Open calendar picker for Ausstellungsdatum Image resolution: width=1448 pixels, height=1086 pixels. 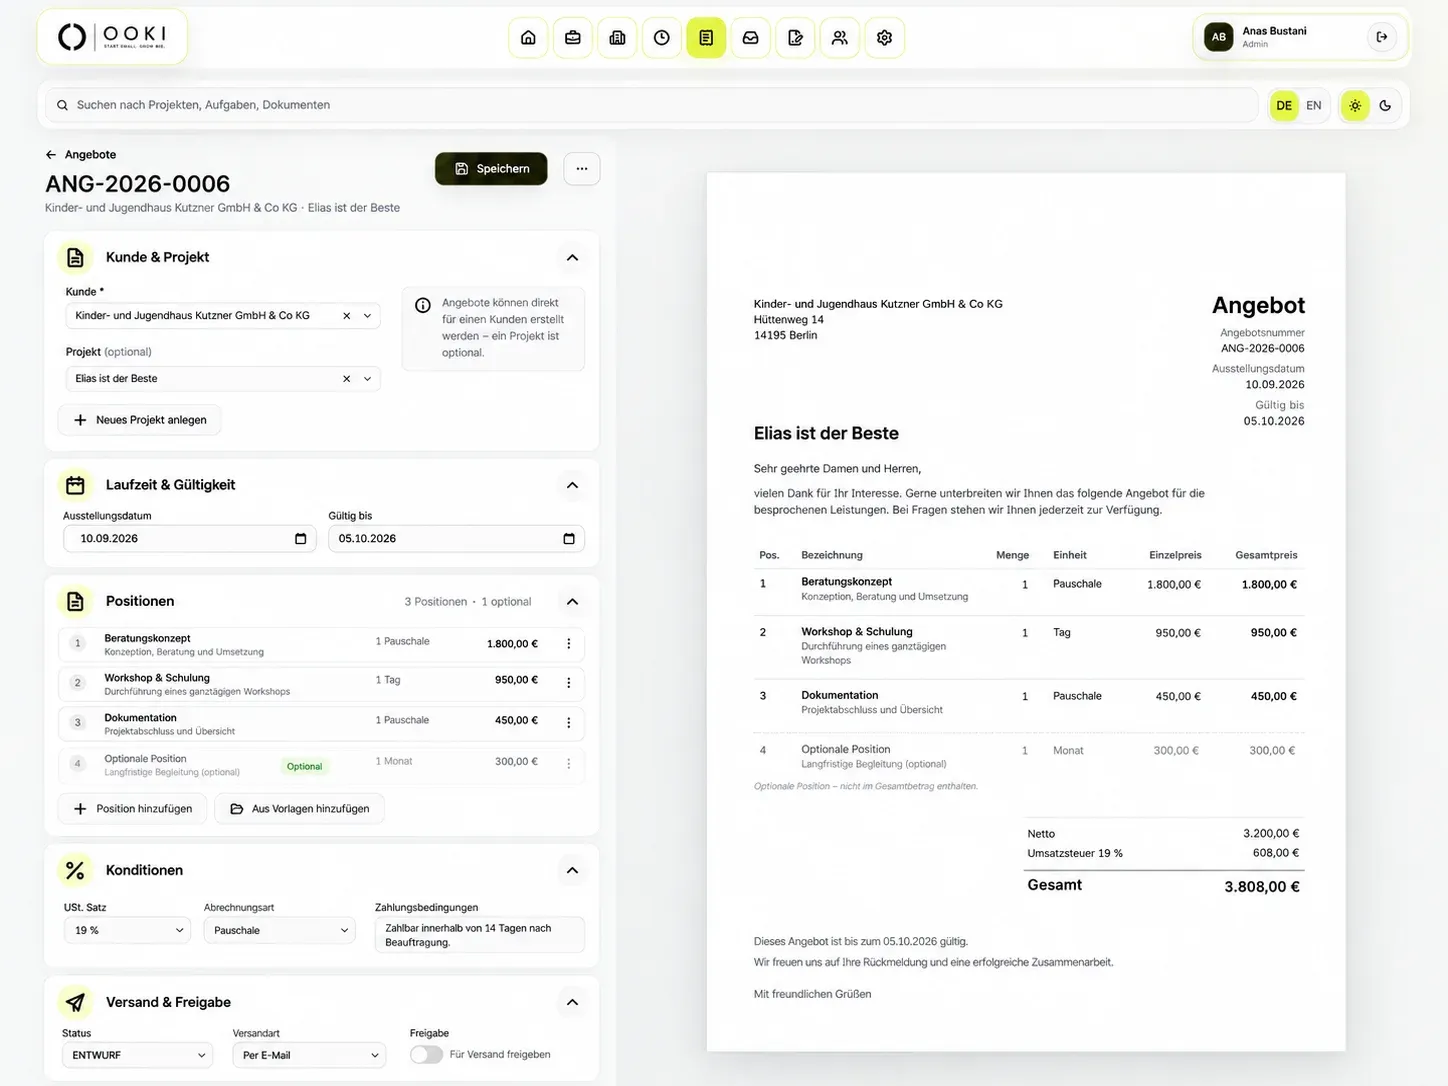[x=301, y=539]
